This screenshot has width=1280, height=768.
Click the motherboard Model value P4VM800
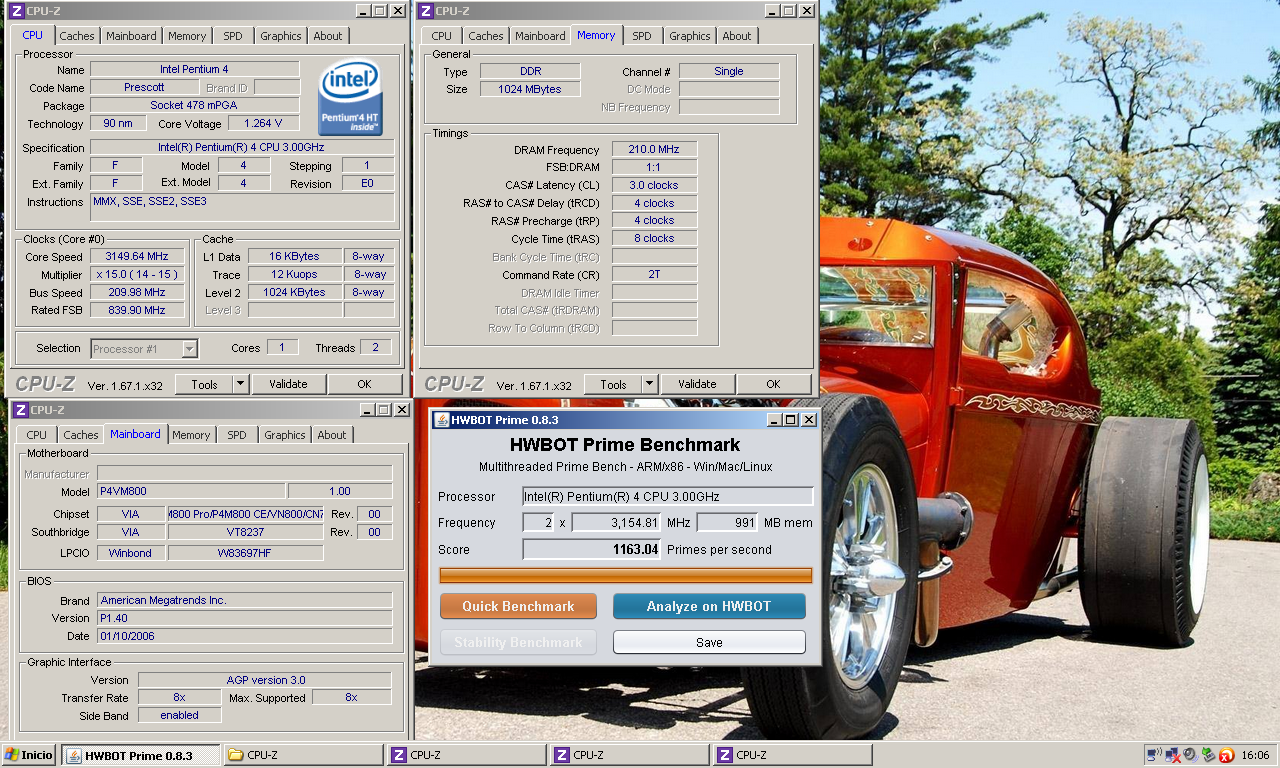pos(191,491)
